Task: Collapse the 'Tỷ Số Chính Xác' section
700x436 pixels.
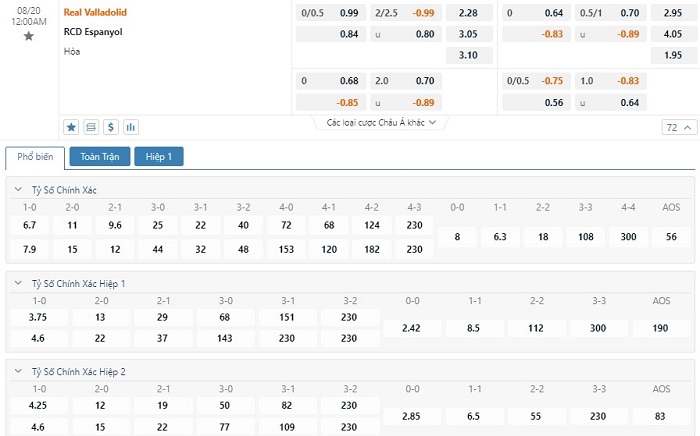Action: 17,190
